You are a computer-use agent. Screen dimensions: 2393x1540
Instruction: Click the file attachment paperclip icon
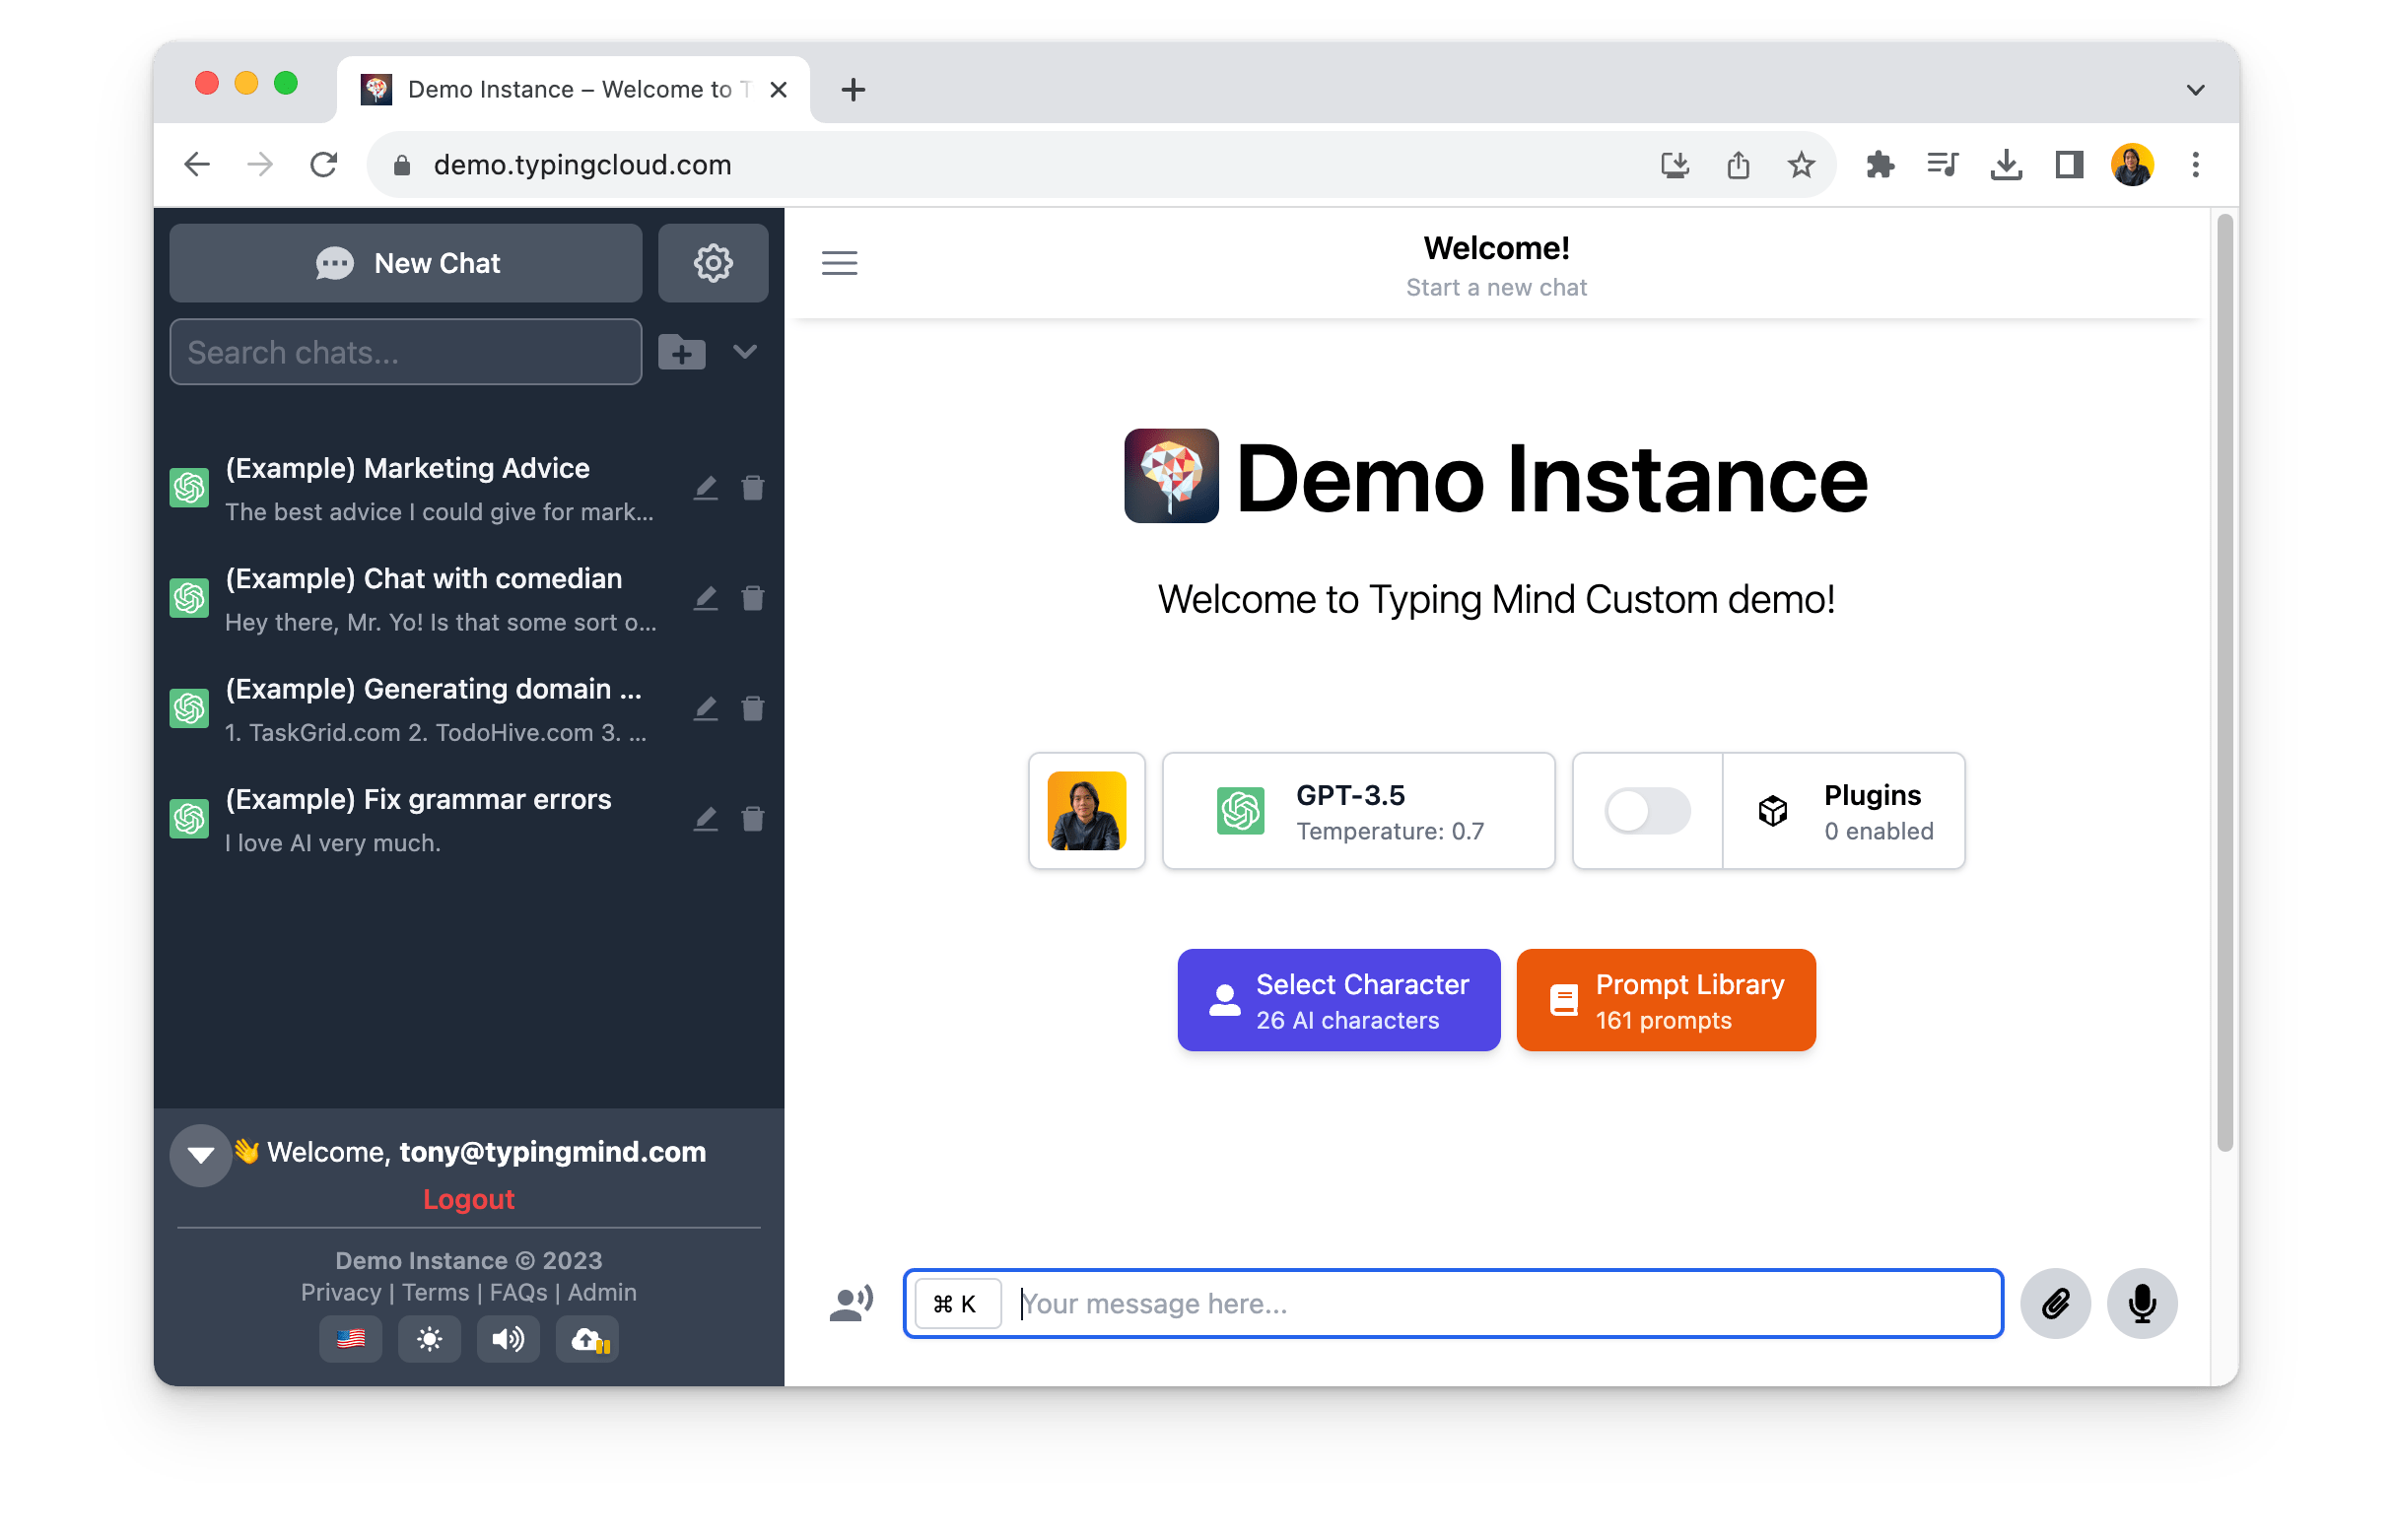2056,1305
